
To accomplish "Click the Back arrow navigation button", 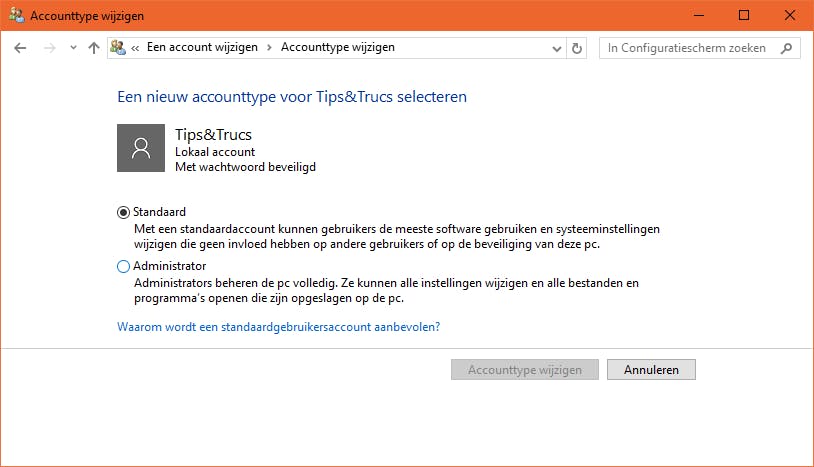I will (x=21, y=48).
